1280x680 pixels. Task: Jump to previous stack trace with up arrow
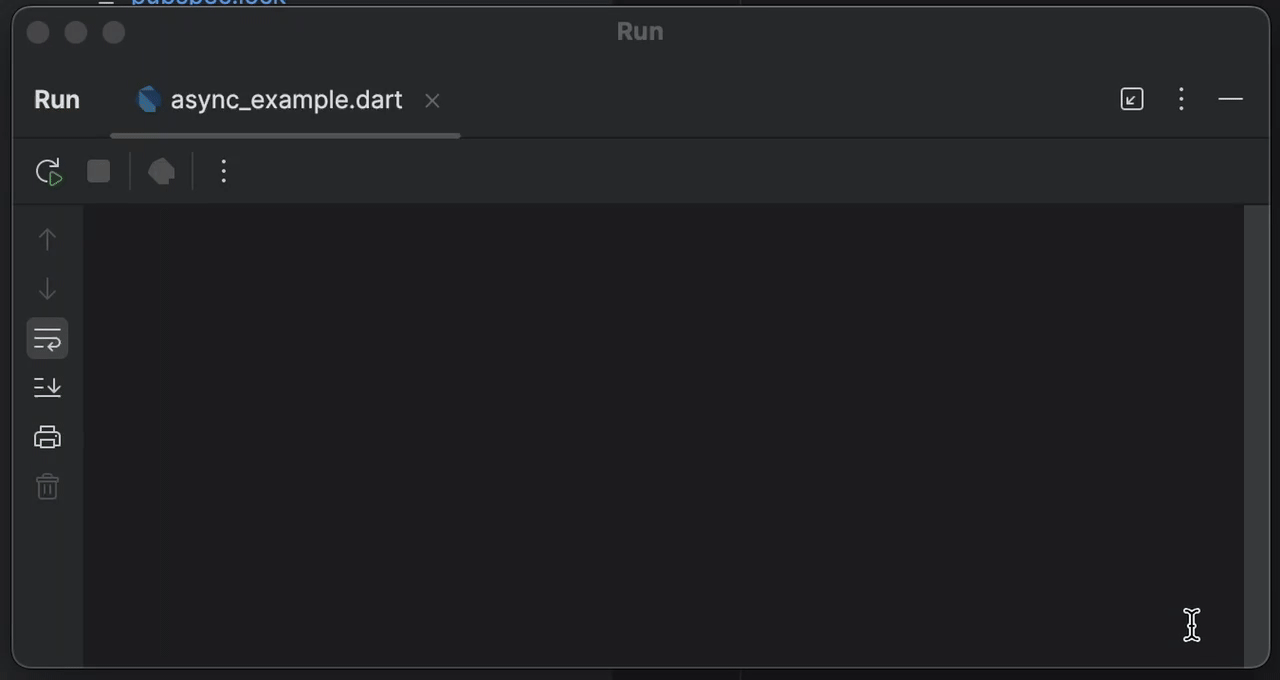pos(47,240)
